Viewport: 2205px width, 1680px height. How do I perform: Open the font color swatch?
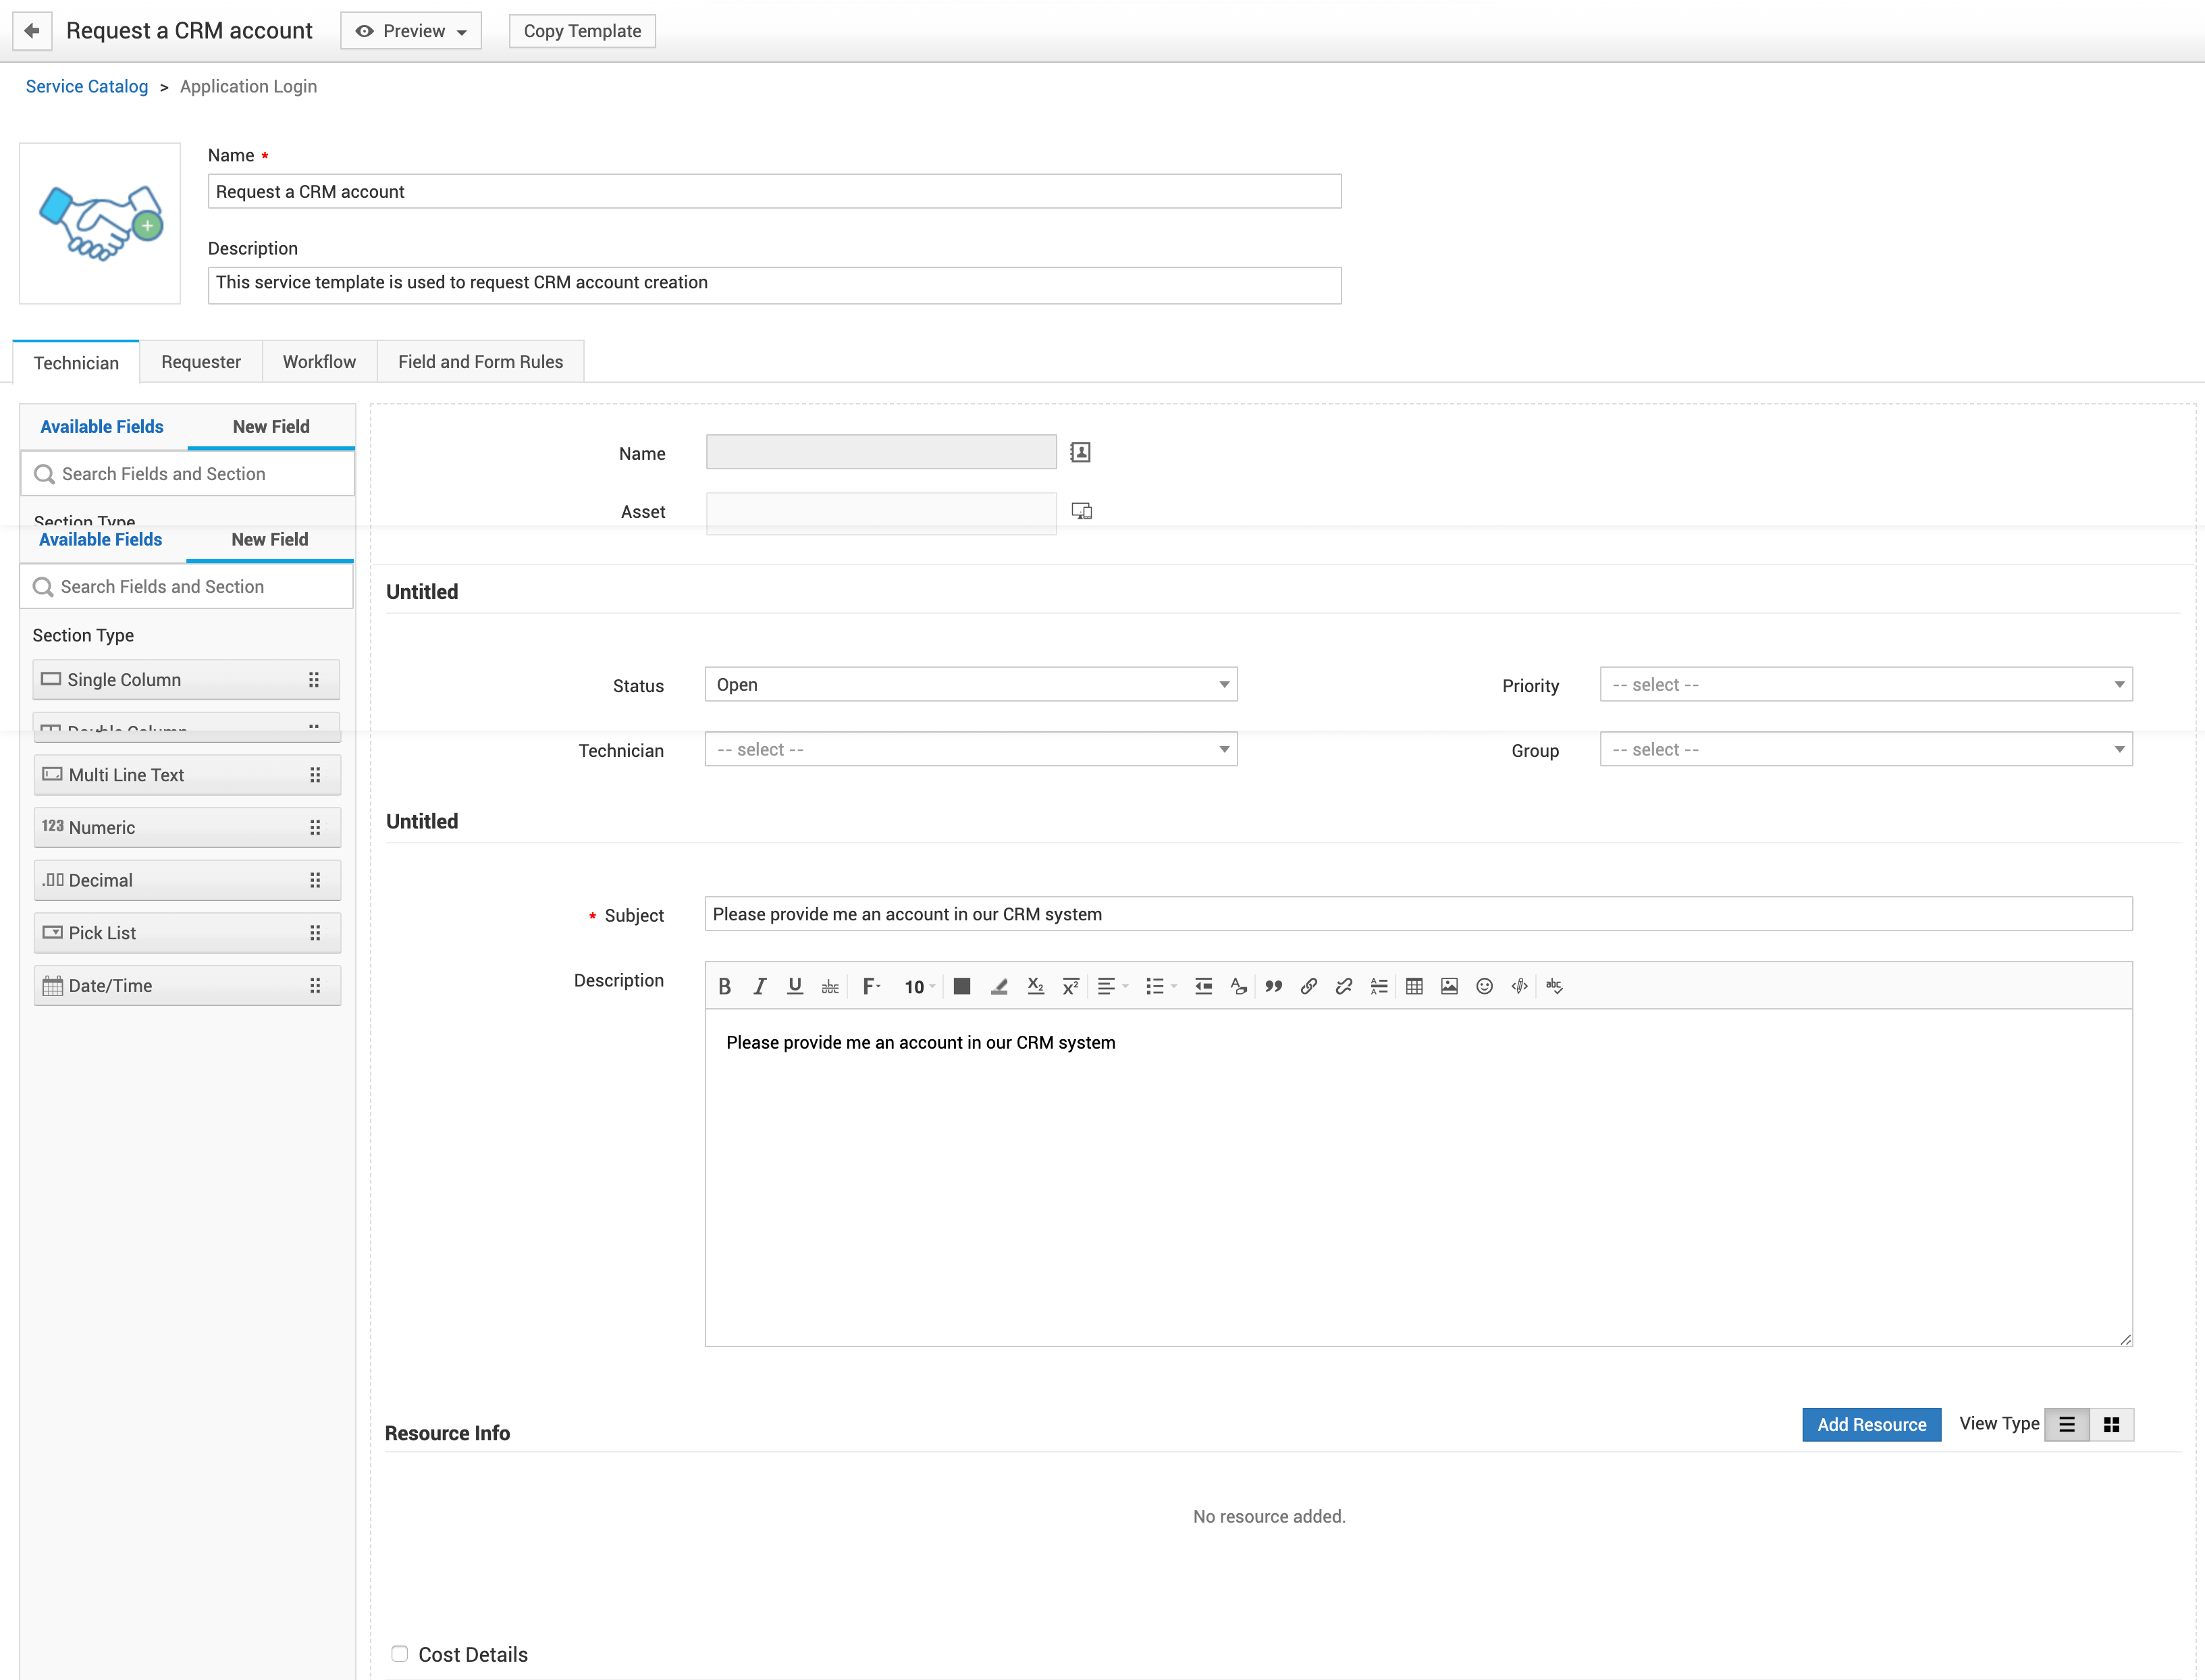961,986
